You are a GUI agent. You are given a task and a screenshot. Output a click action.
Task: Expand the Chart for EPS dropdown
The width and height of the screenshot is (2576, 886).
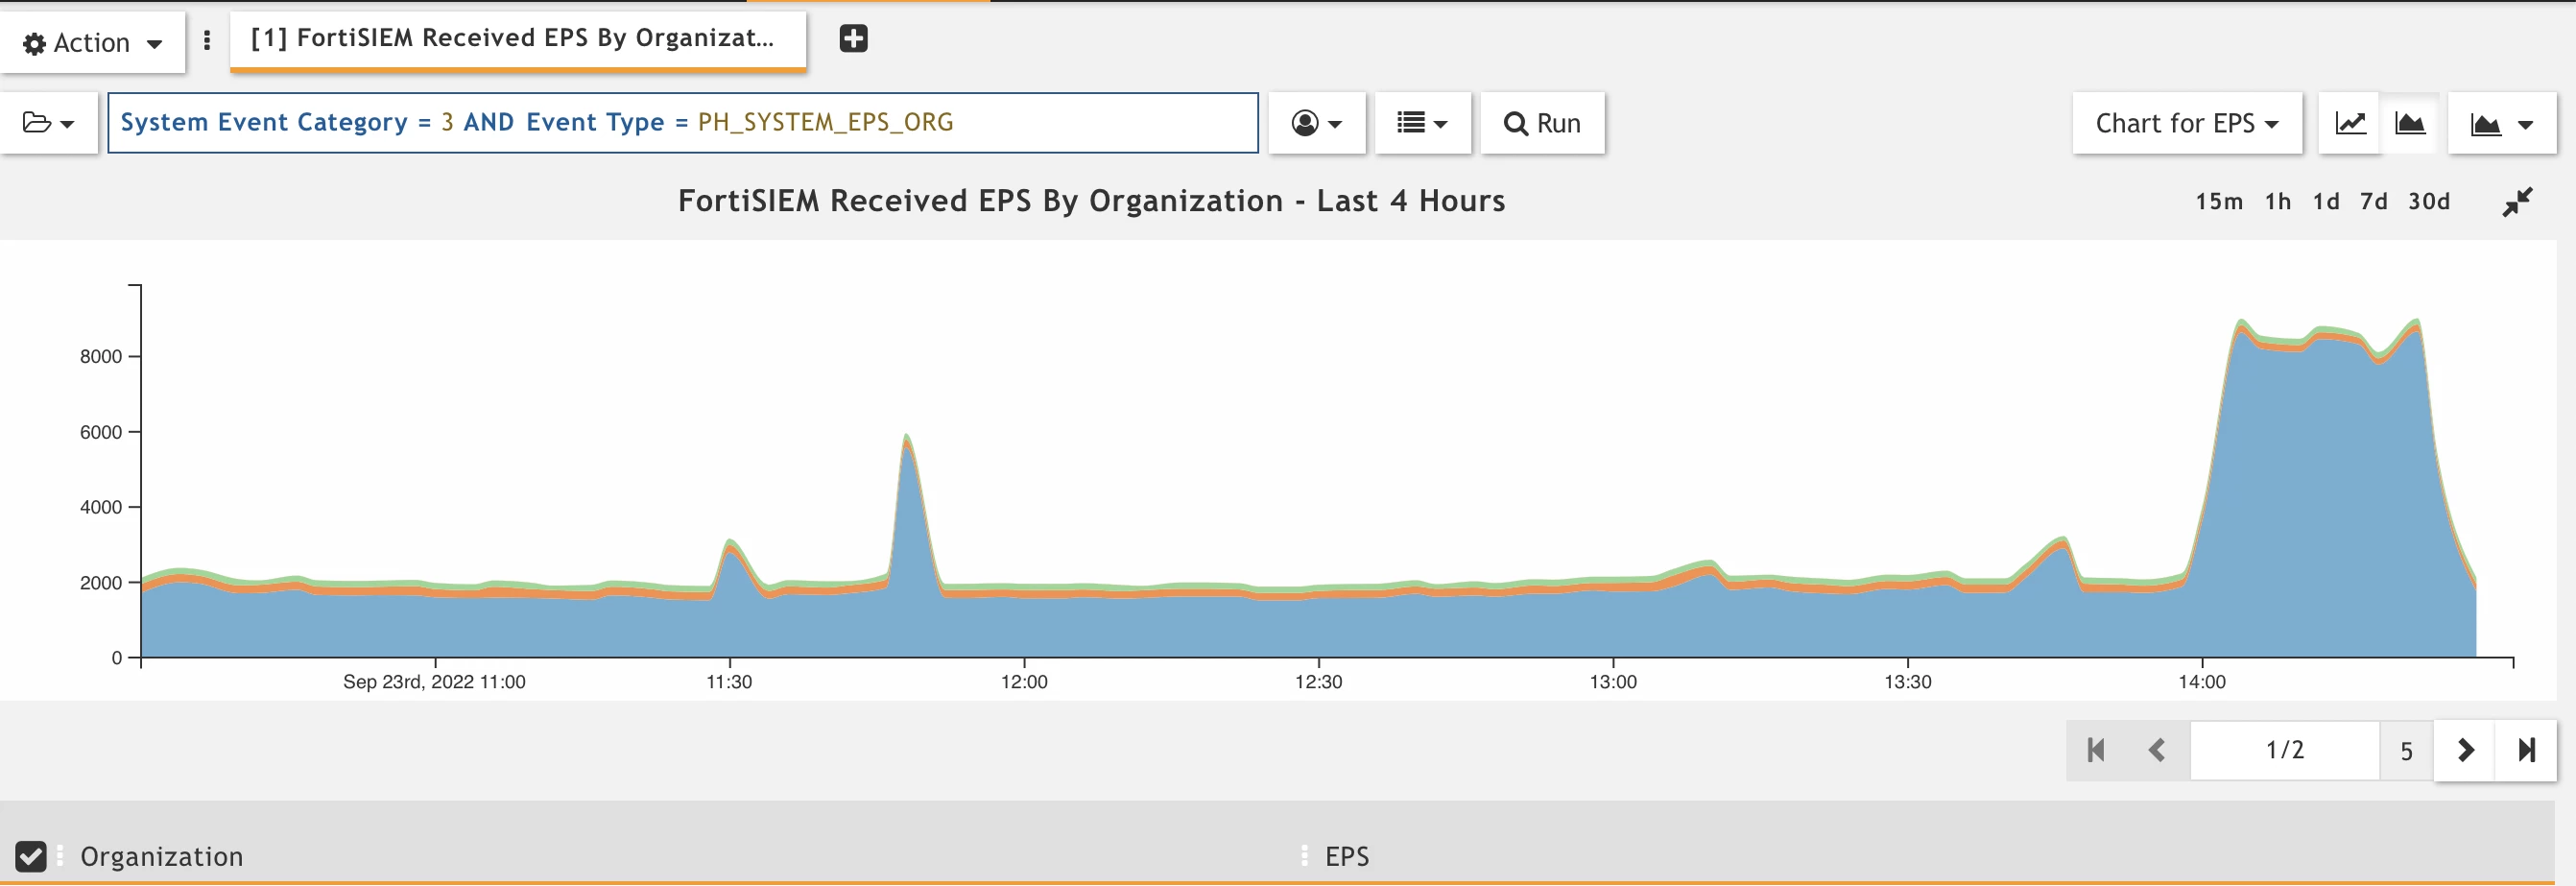[x=2187, y=123]
